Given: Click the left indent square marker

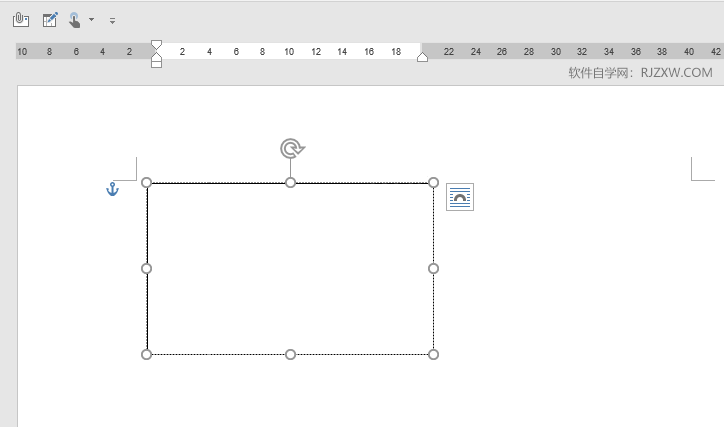Looking at the screenshot, I should coord(157,64).
